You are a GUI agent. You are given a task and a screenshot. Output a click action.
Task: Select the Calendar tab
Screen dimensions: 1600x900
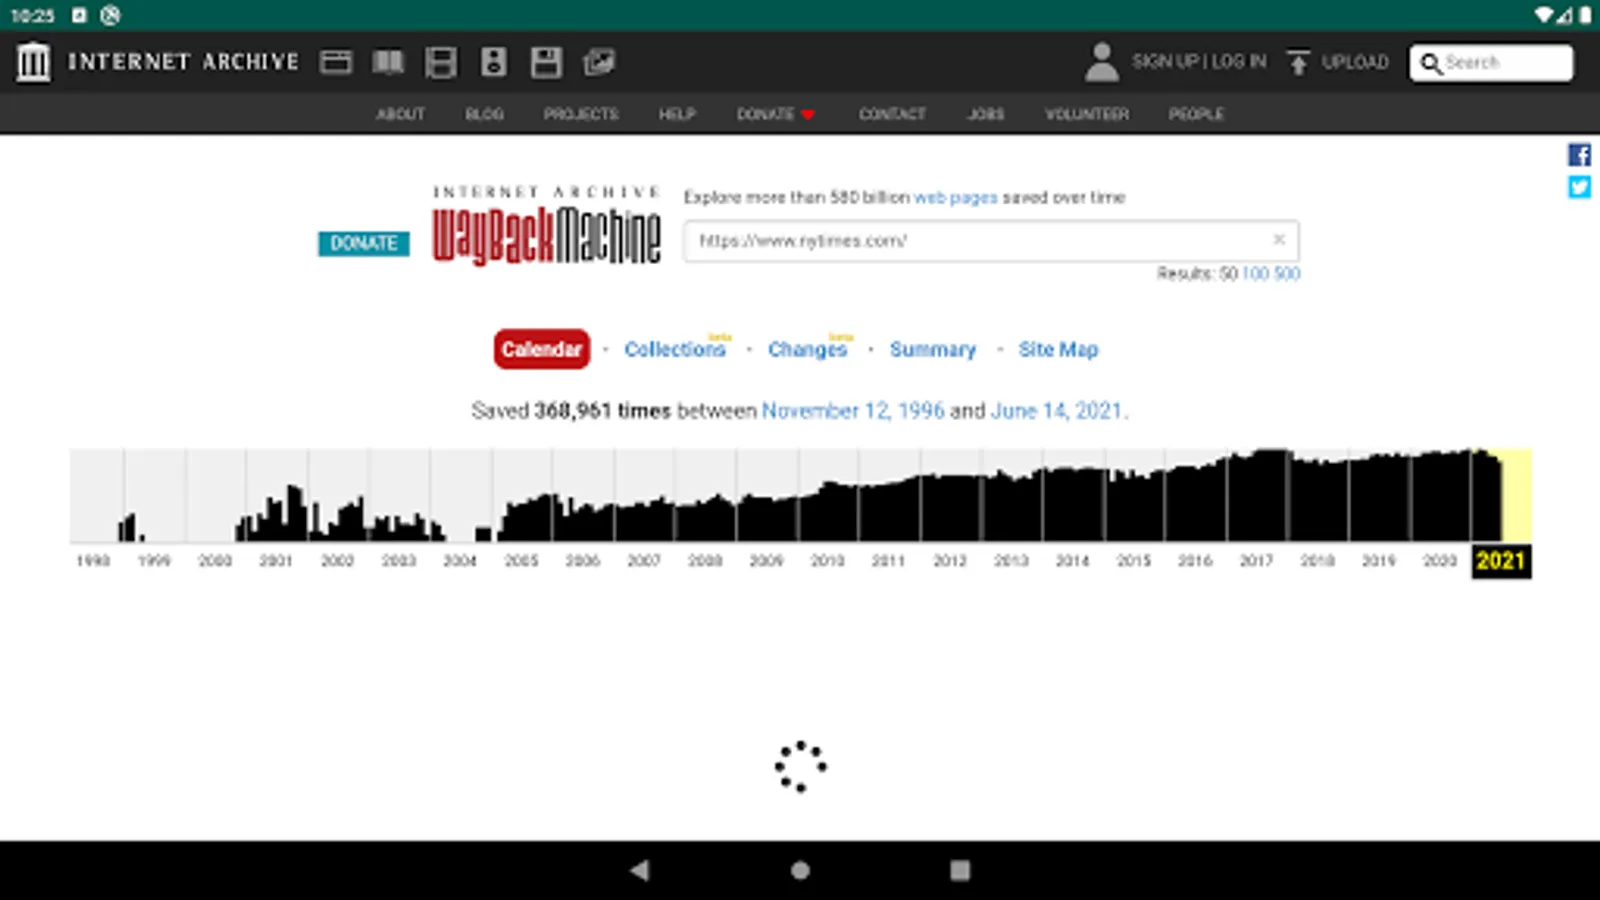point(541,349)
